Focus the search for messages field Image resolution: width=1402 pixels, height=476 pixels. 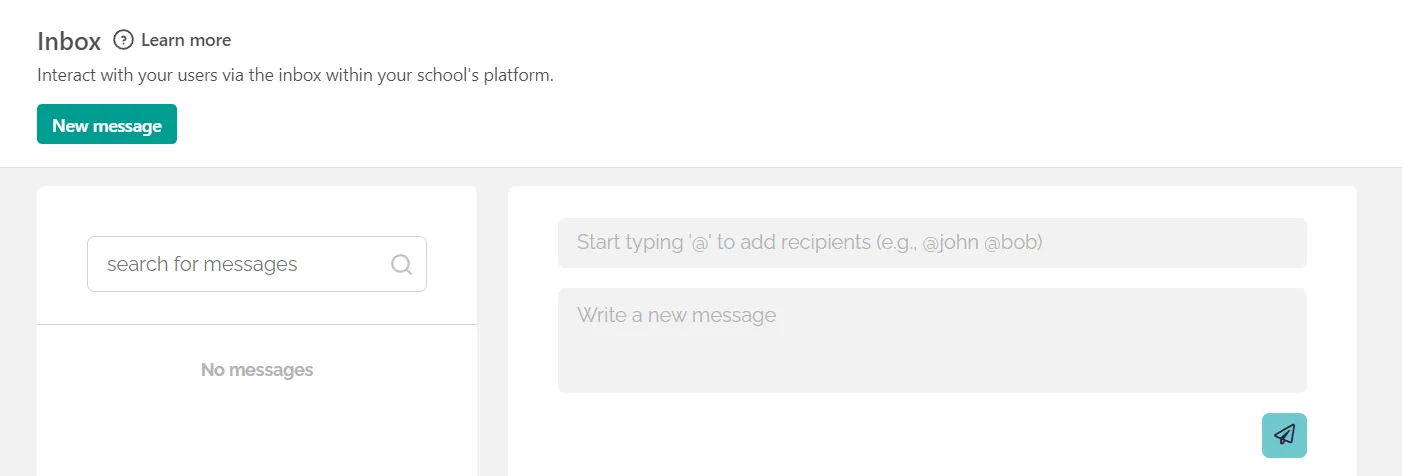[x=240, y=264]
